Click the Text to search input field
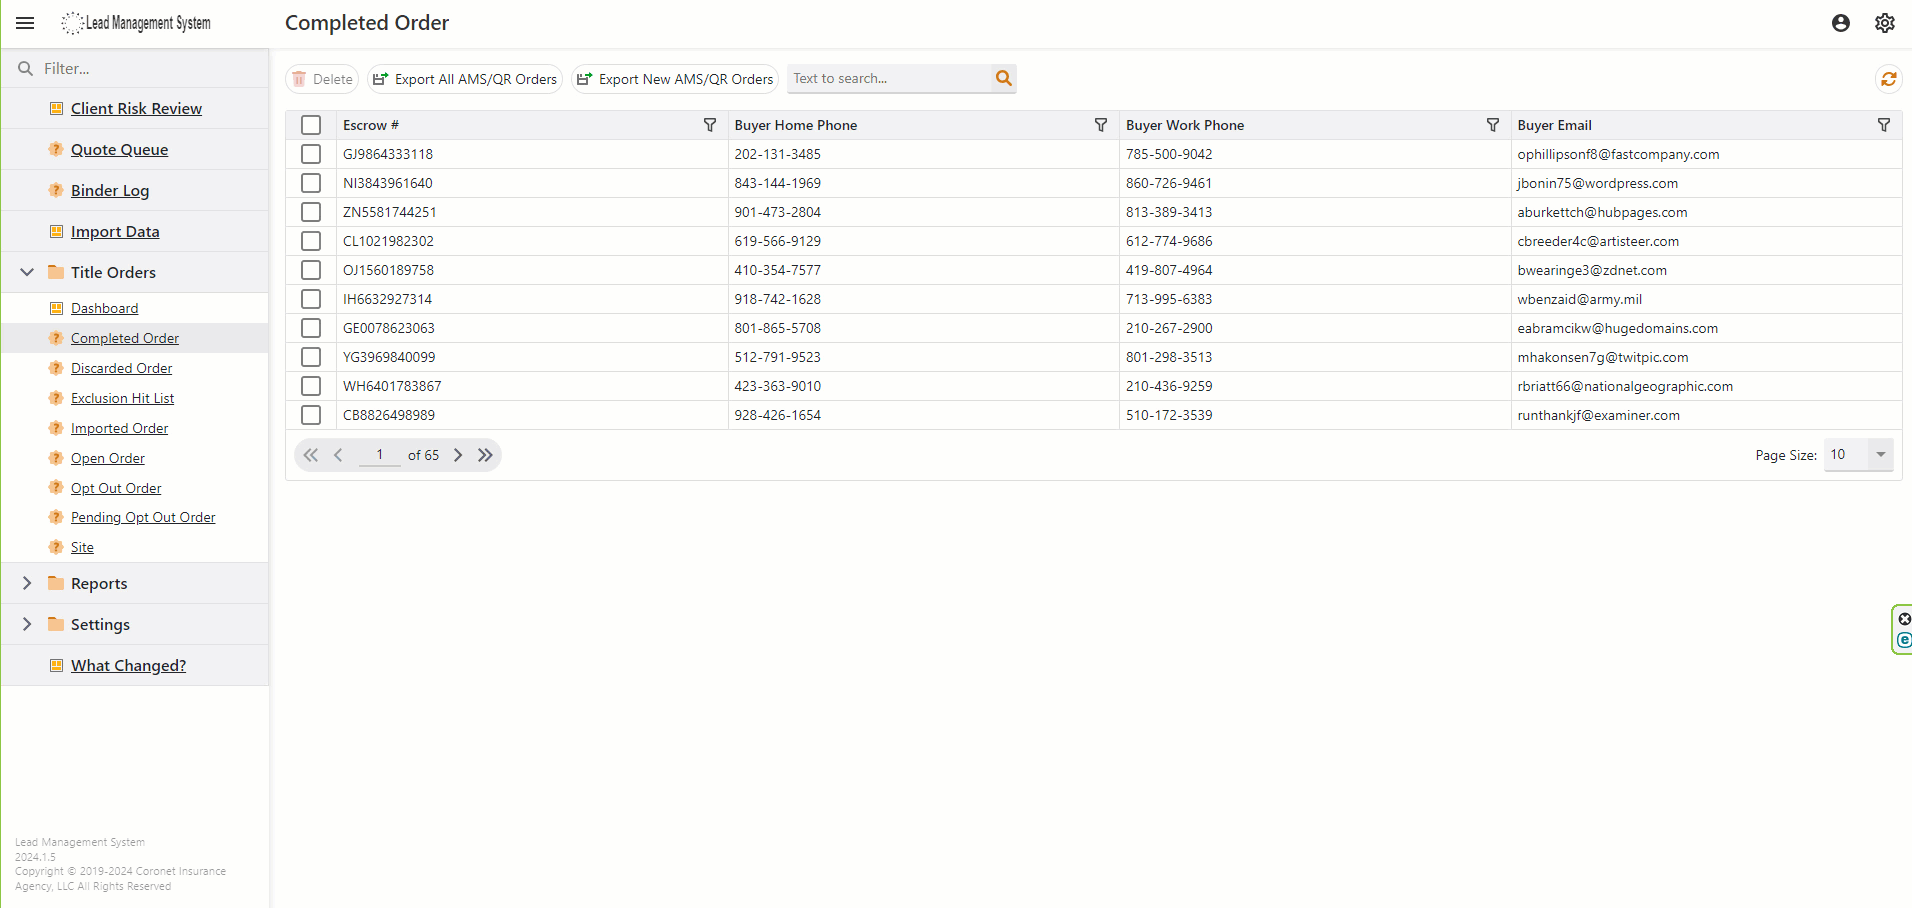Screen dimensions: 1912x908 point(887,78)
